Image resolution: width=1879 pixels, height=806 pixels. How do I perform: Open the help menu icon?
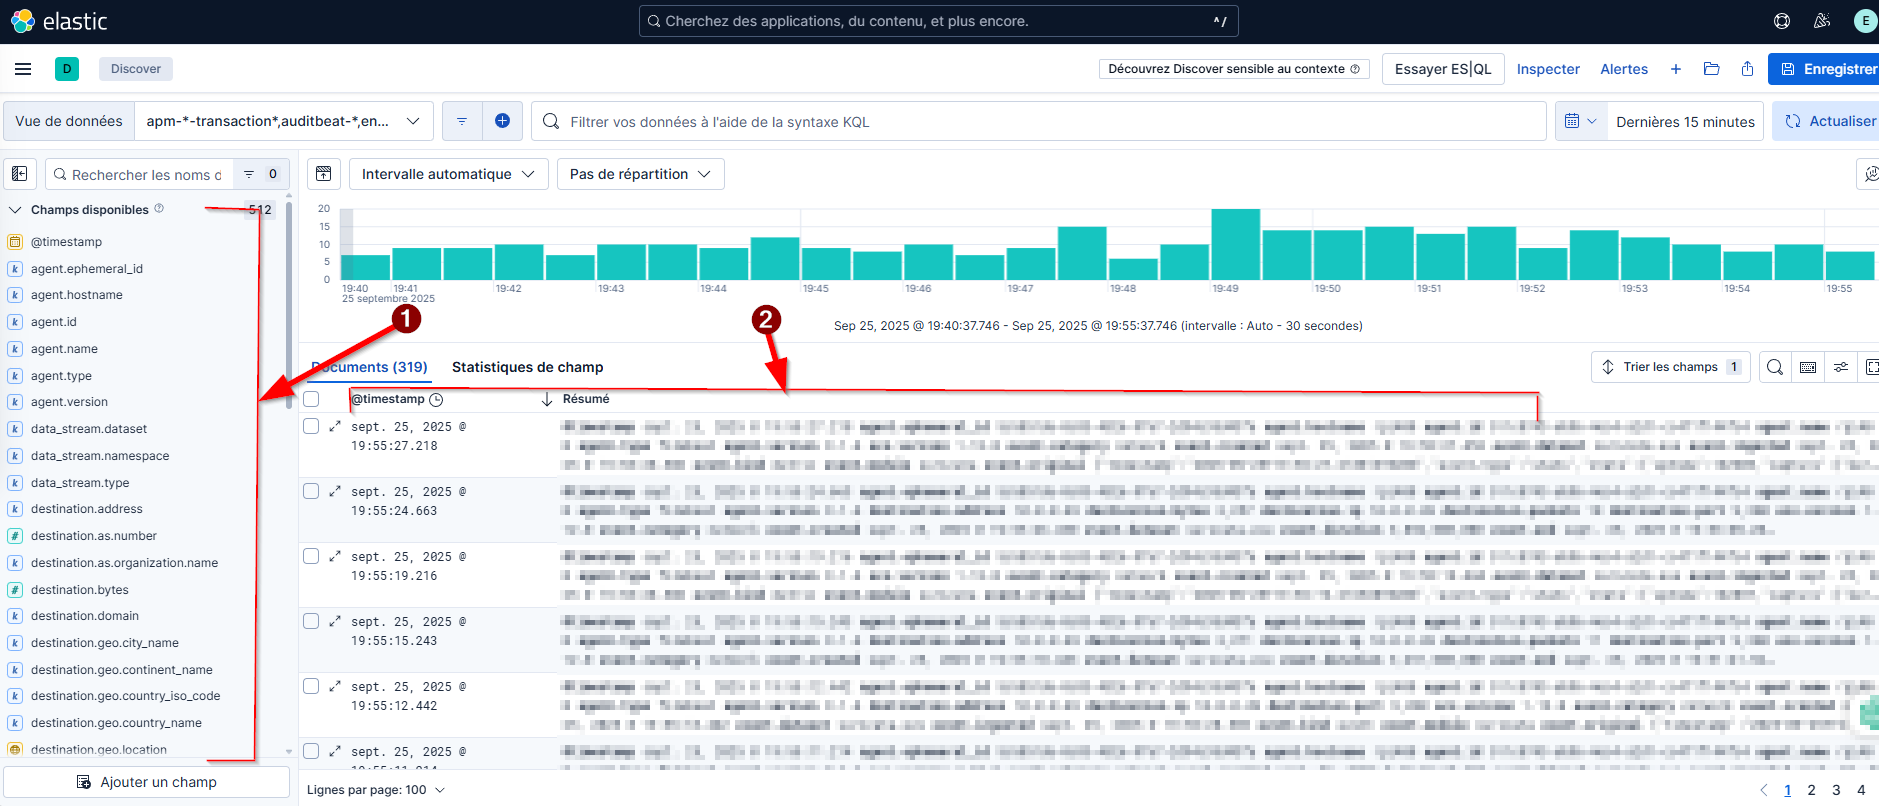click(1782, 21)
